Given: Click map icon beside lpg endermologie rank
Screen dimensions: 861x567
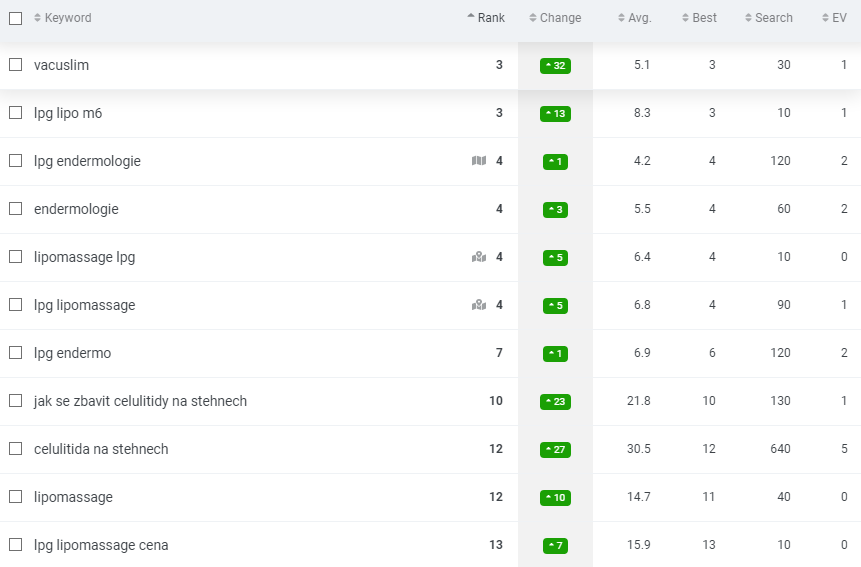Looking at the screenshot, I should click(479, 161).
